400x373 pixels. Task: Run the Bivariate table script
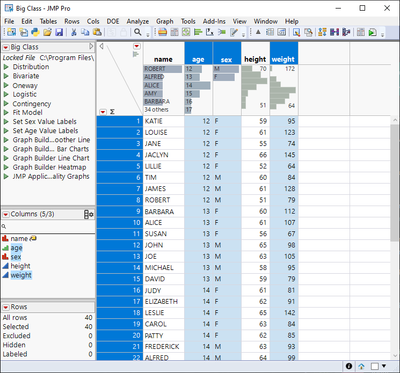[6, 76]
